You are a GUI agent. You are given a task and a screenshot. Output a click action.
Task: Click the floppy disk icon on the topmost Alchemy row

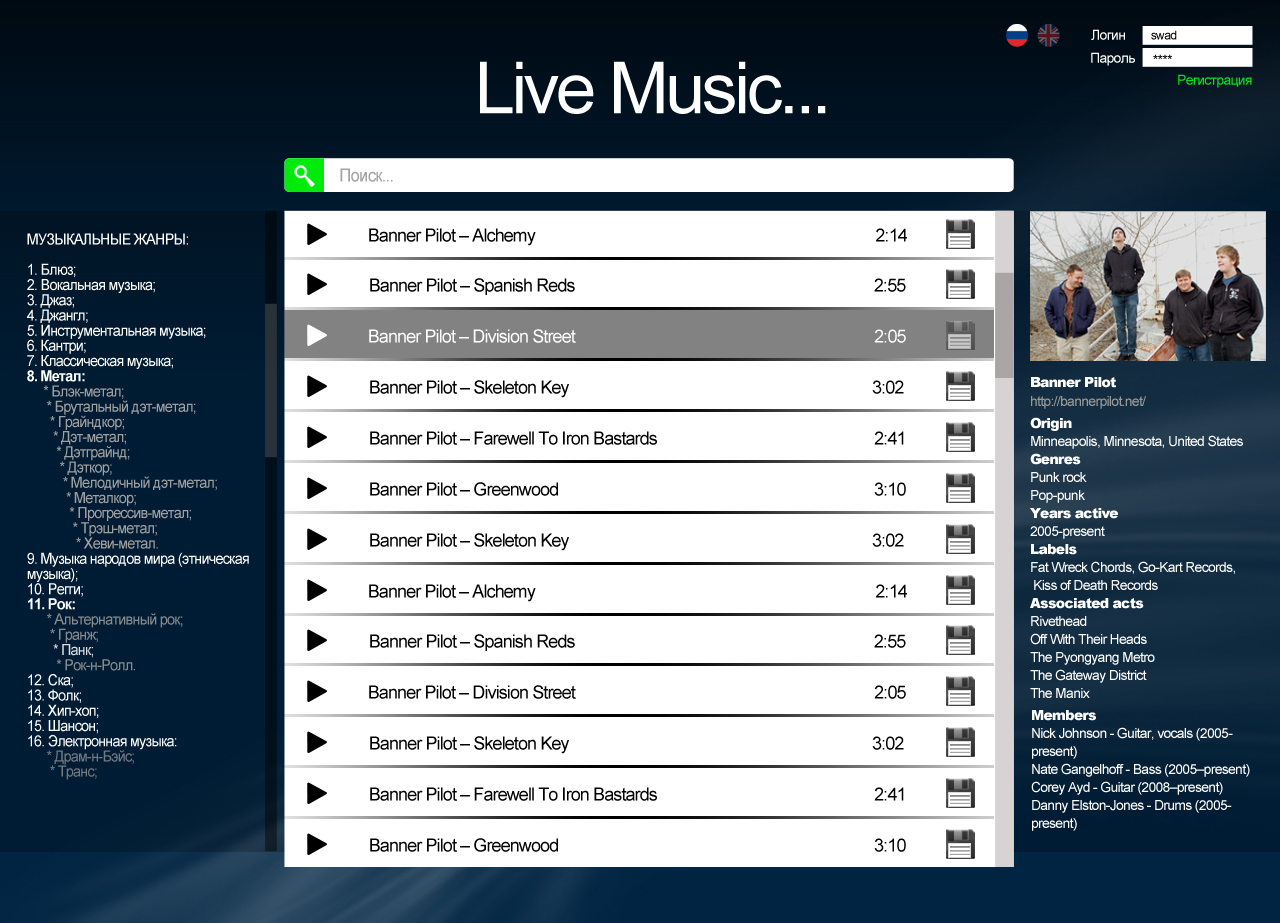(x=960, y=235)
